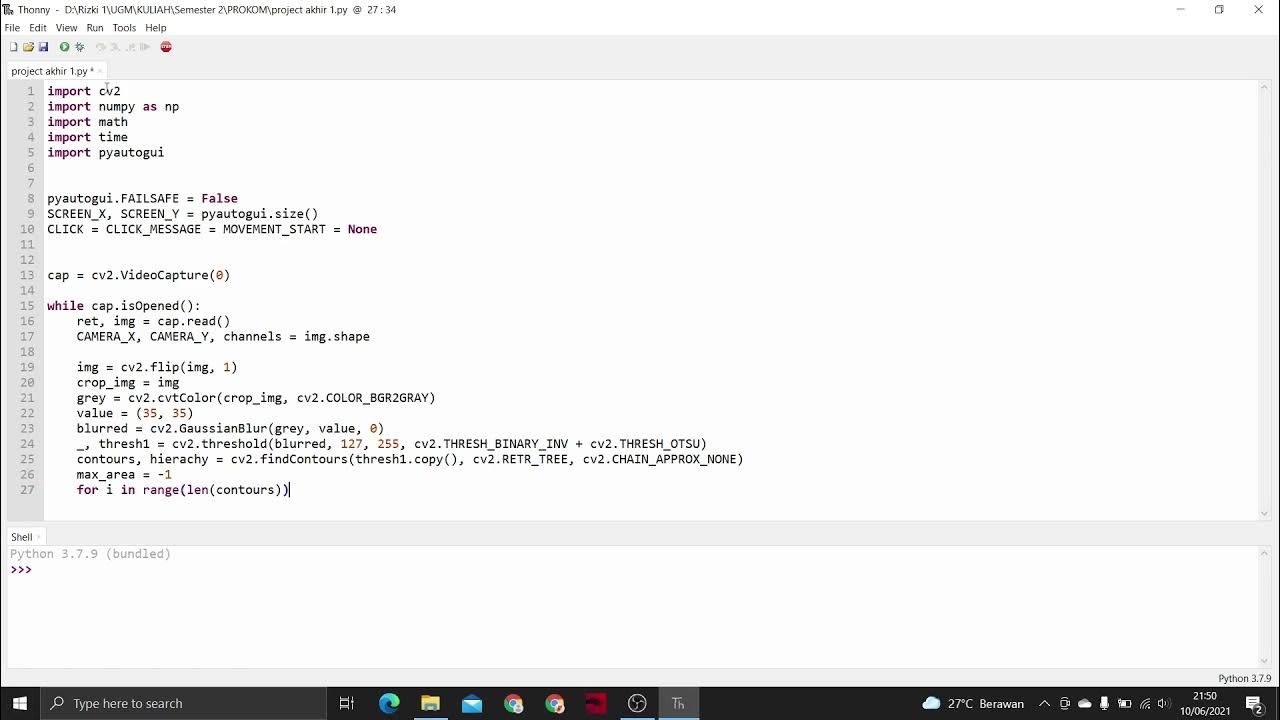Open first Google Chrome taskbar icon
Screen dimensions: 1280x720
click(514, 703)
